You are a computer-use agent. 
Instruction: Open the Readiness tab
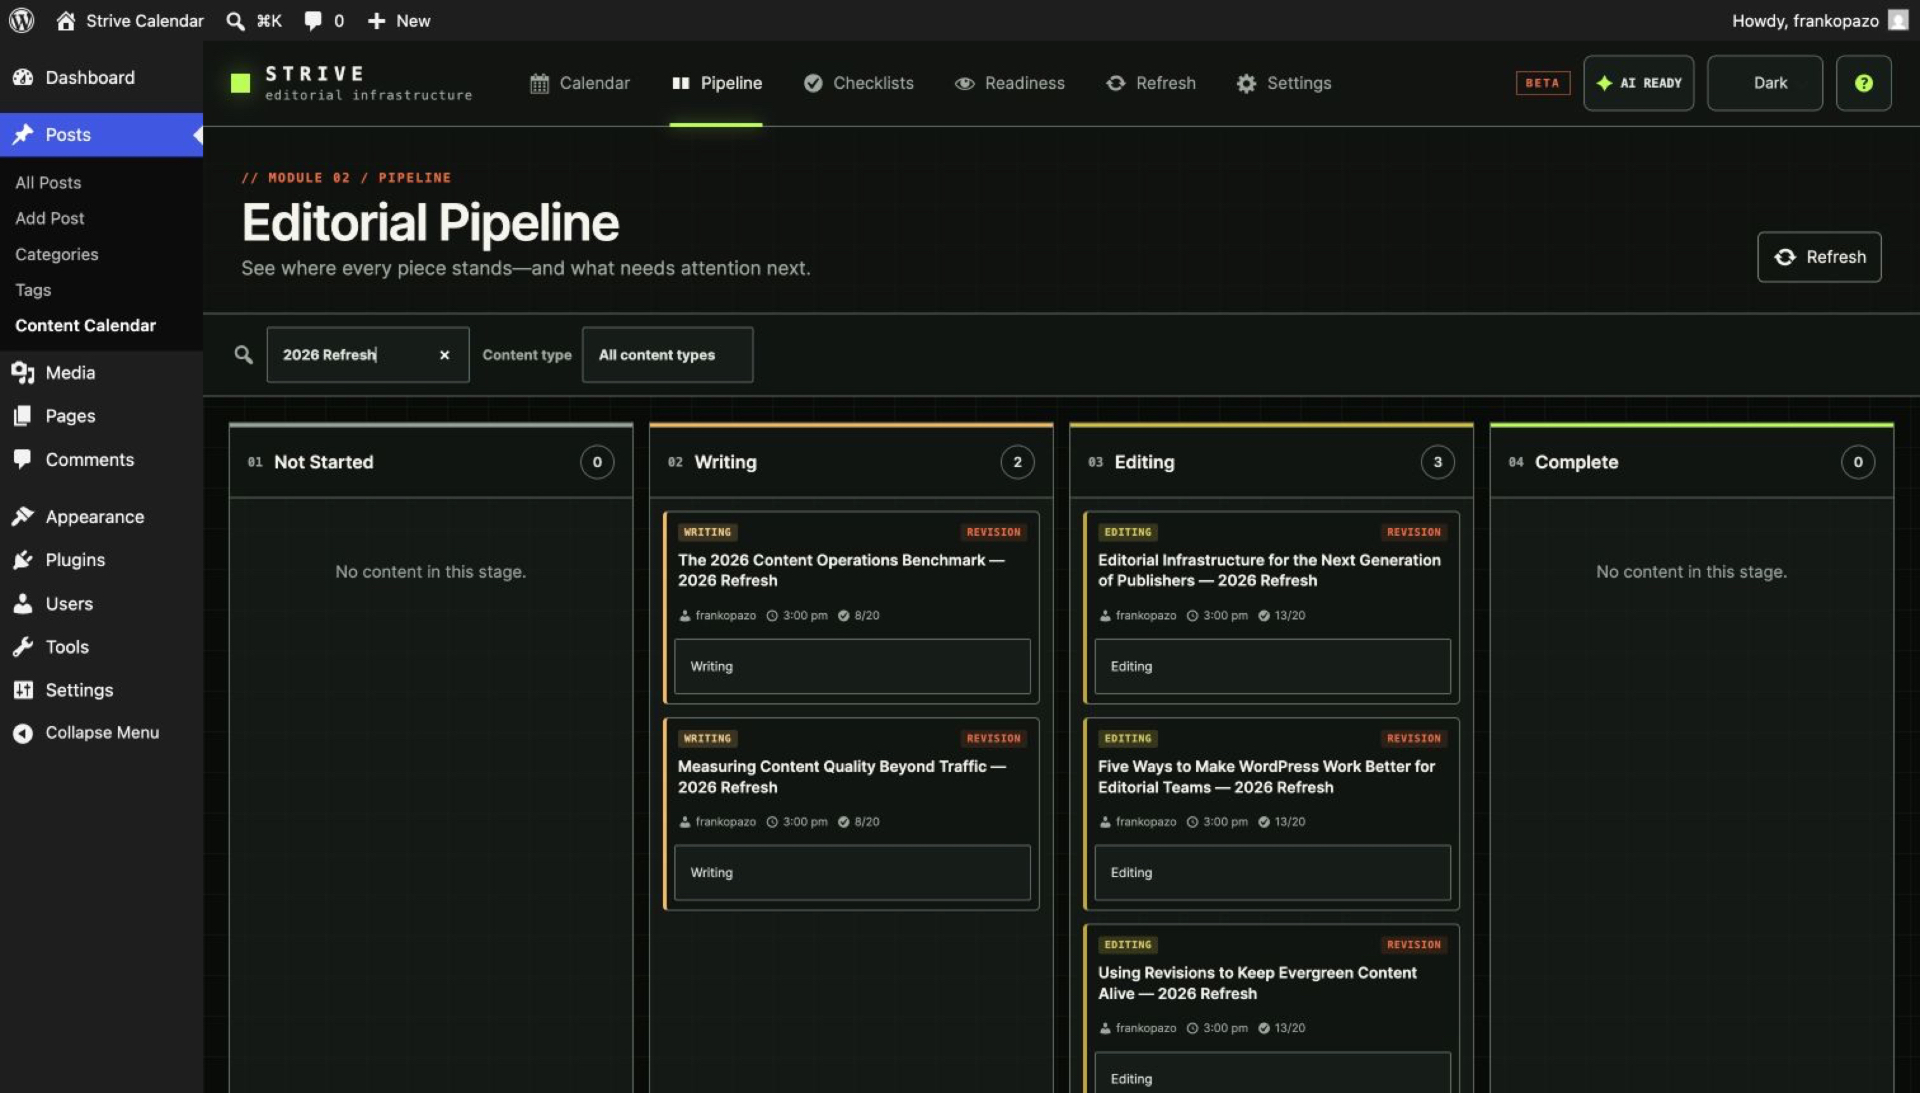point(1009,83)
